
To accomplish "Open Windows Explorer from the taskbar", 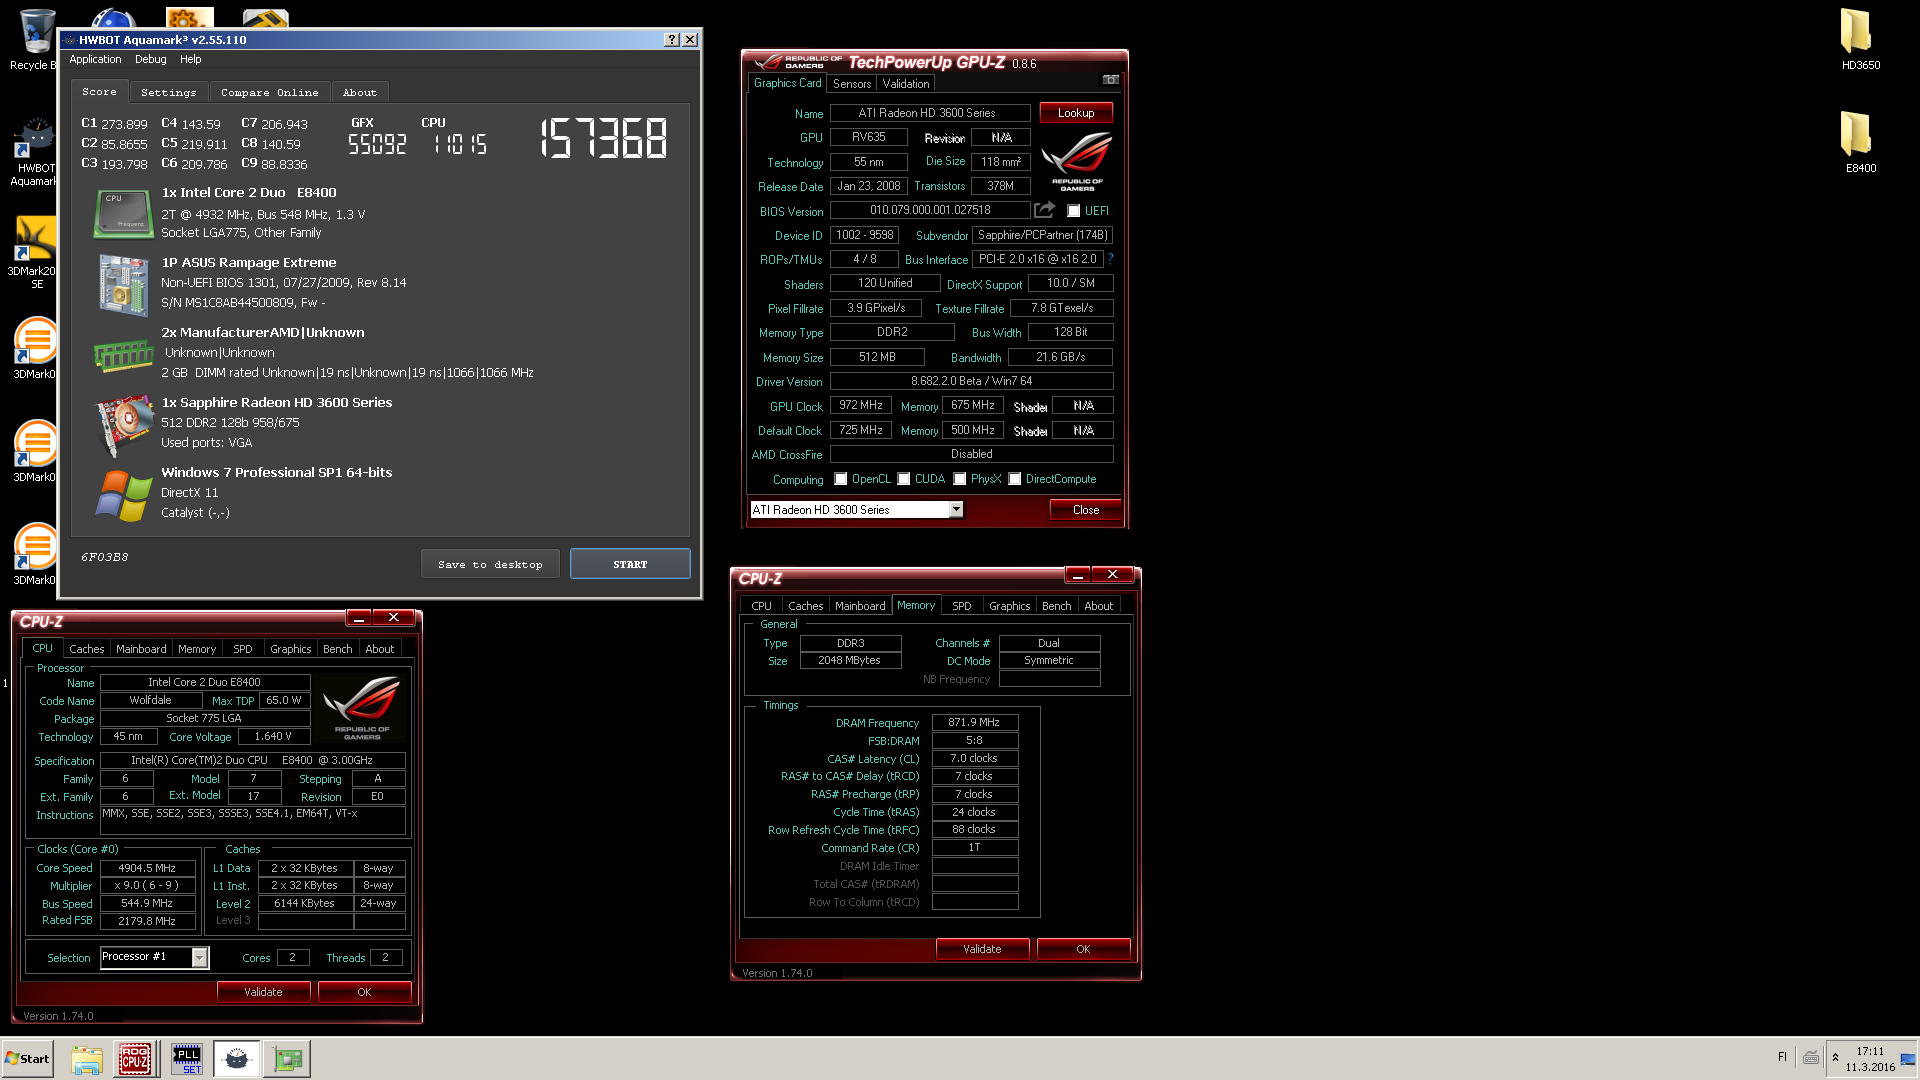I will 87,1058.
